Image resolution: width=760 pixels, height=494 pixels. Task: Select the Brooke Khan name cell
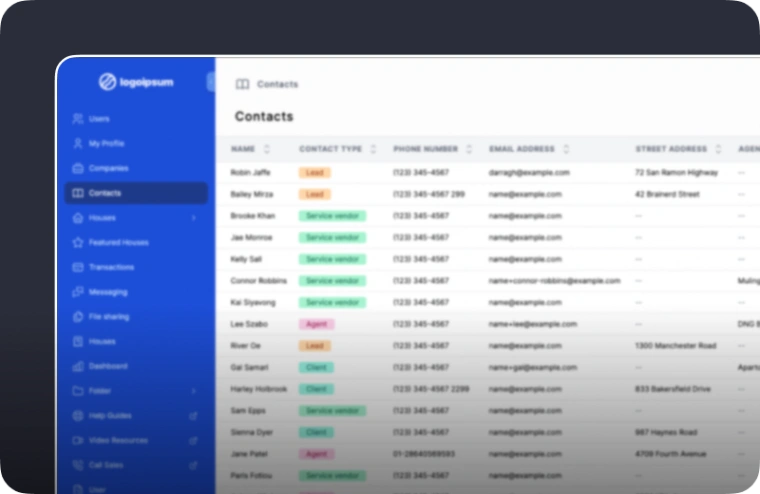(x=253, y=216)
